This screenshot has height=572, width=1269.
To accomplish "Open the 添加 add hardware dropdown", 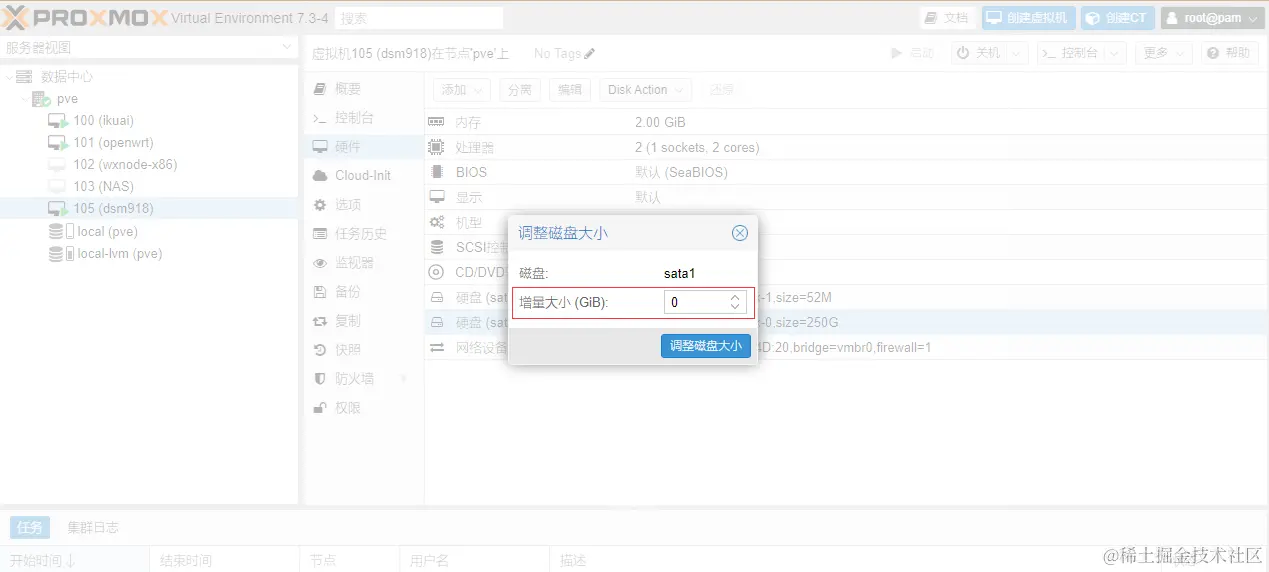I will (x=462, y=90).
